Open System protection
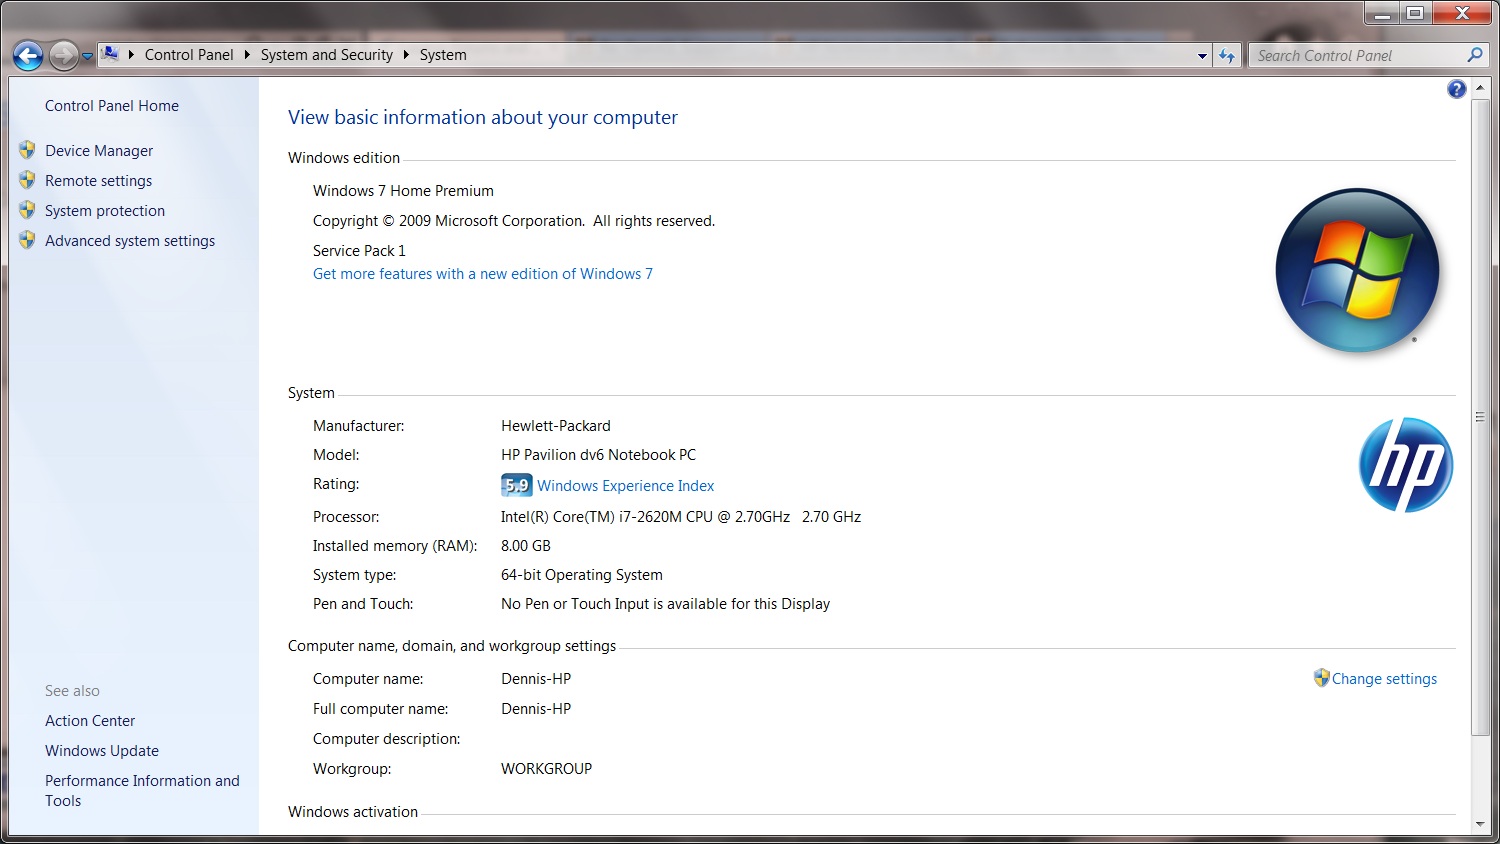 (x=105, y=211)
